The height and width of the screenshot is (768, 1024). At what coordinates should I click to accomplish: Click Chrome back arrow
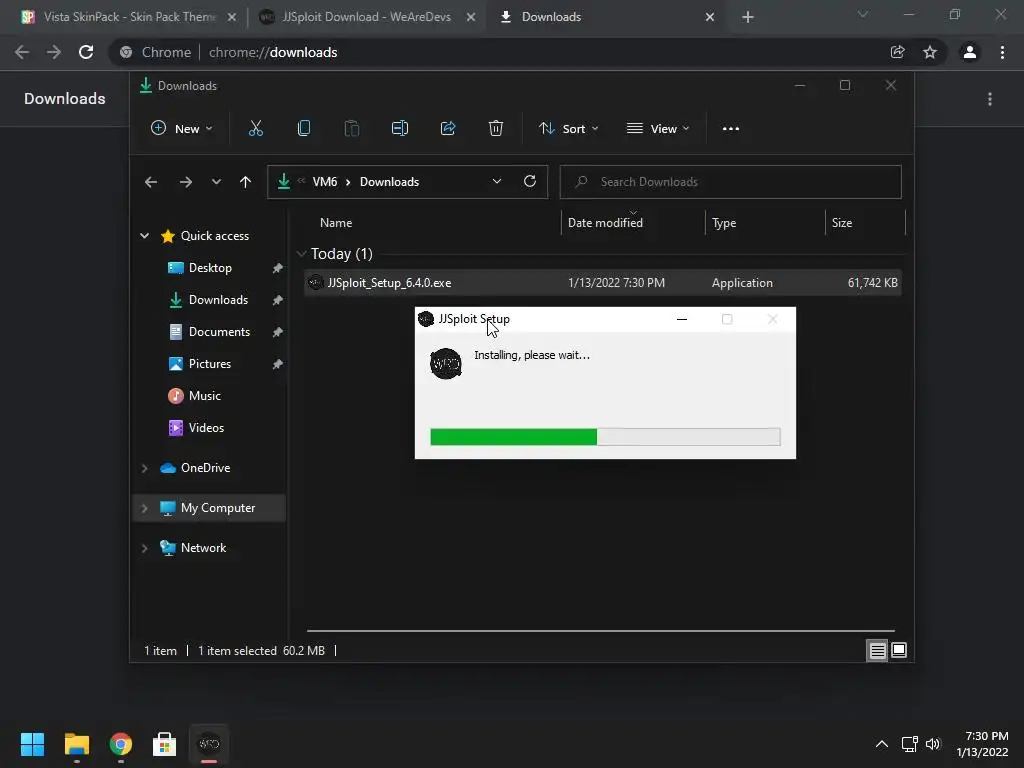coord(22,52)
